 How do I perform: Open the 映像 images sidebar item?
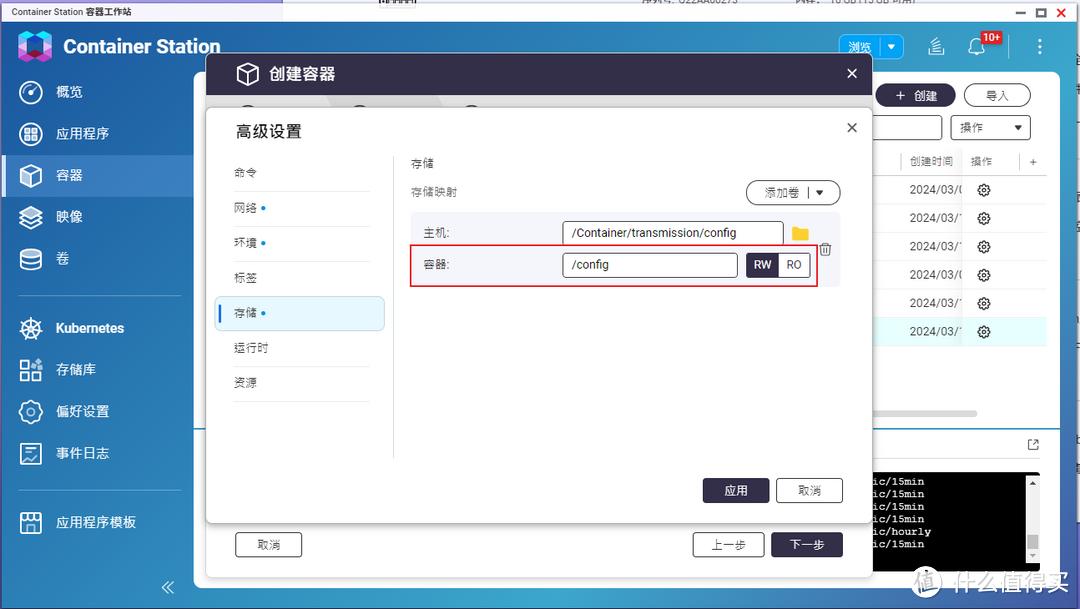[96, 217]
